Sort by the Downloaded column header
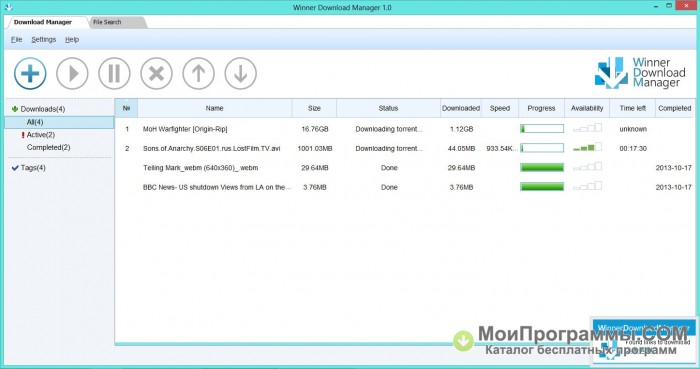 tap(461, 108)
